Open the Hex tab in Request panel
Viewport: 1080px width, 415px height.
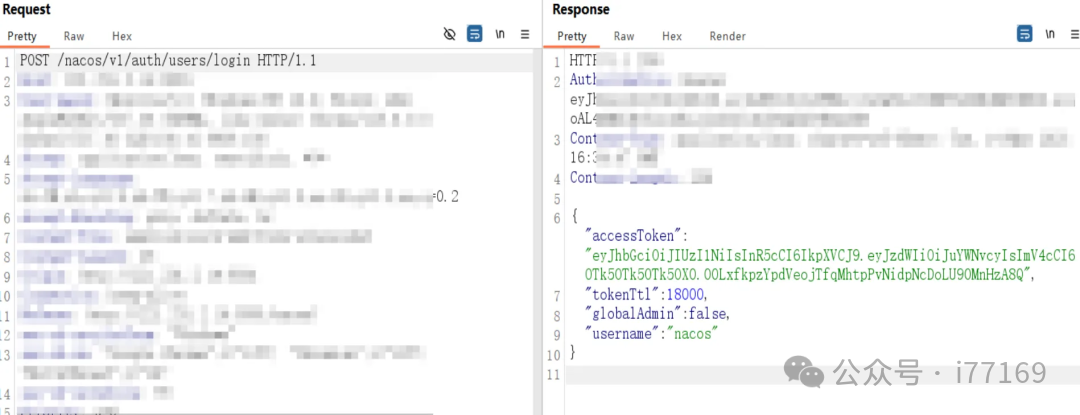(x=122, y=36)
